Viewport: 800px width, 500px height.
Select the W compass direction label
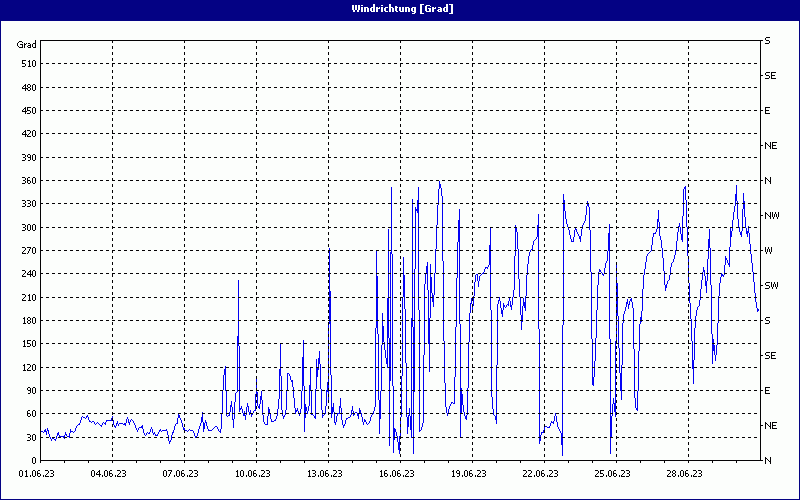pos(768,251)
